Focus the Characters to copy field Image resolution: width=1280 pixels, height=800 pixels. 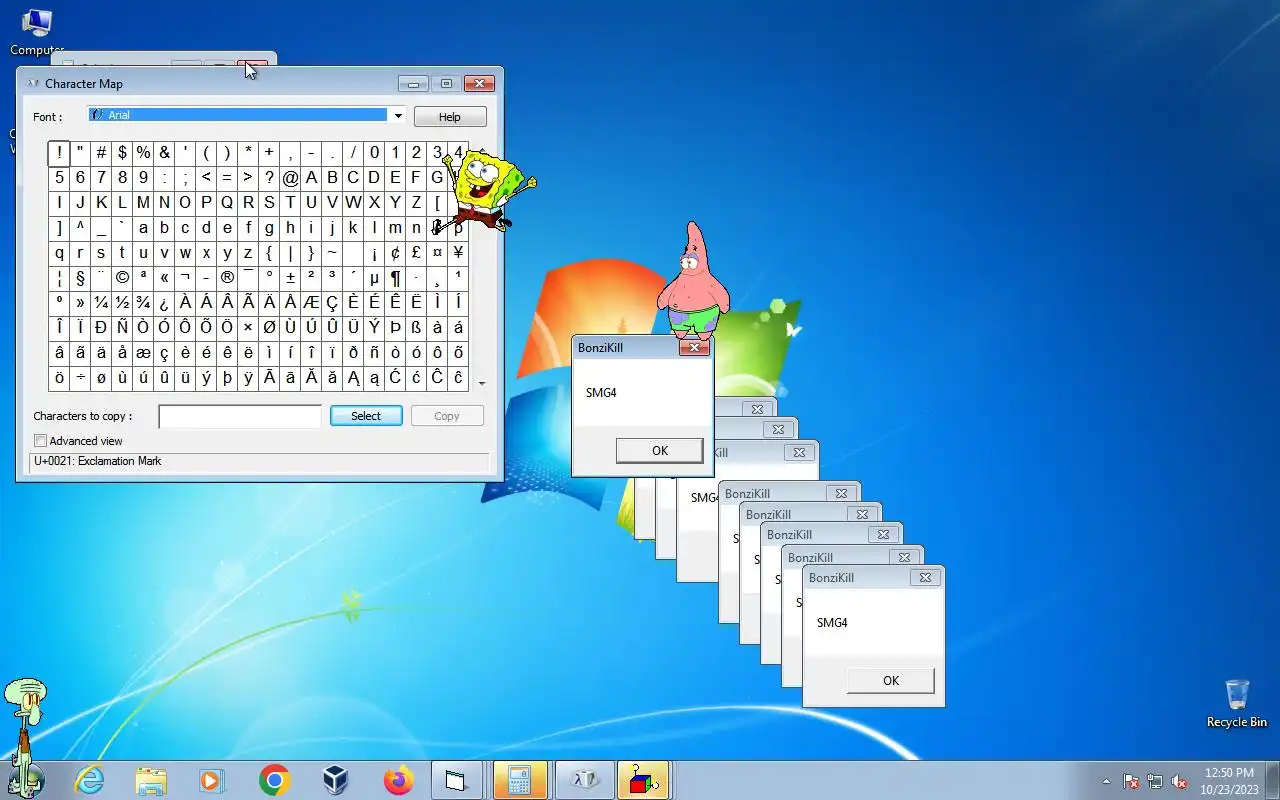point(240,416)
